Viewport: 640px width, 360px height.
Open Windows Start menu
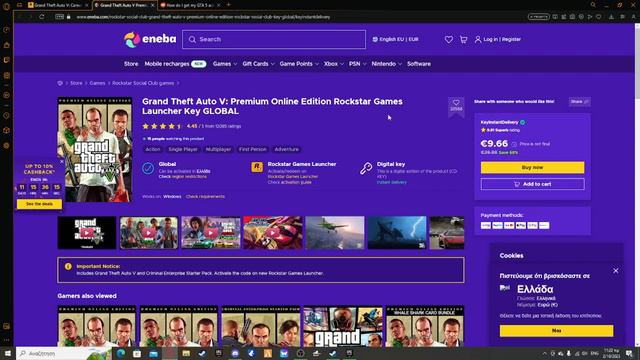[x=7, y=353]
